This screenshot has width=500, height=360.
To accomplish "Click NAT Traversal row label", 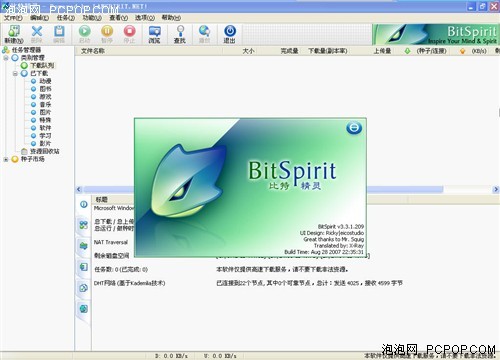I will [111, 242].
